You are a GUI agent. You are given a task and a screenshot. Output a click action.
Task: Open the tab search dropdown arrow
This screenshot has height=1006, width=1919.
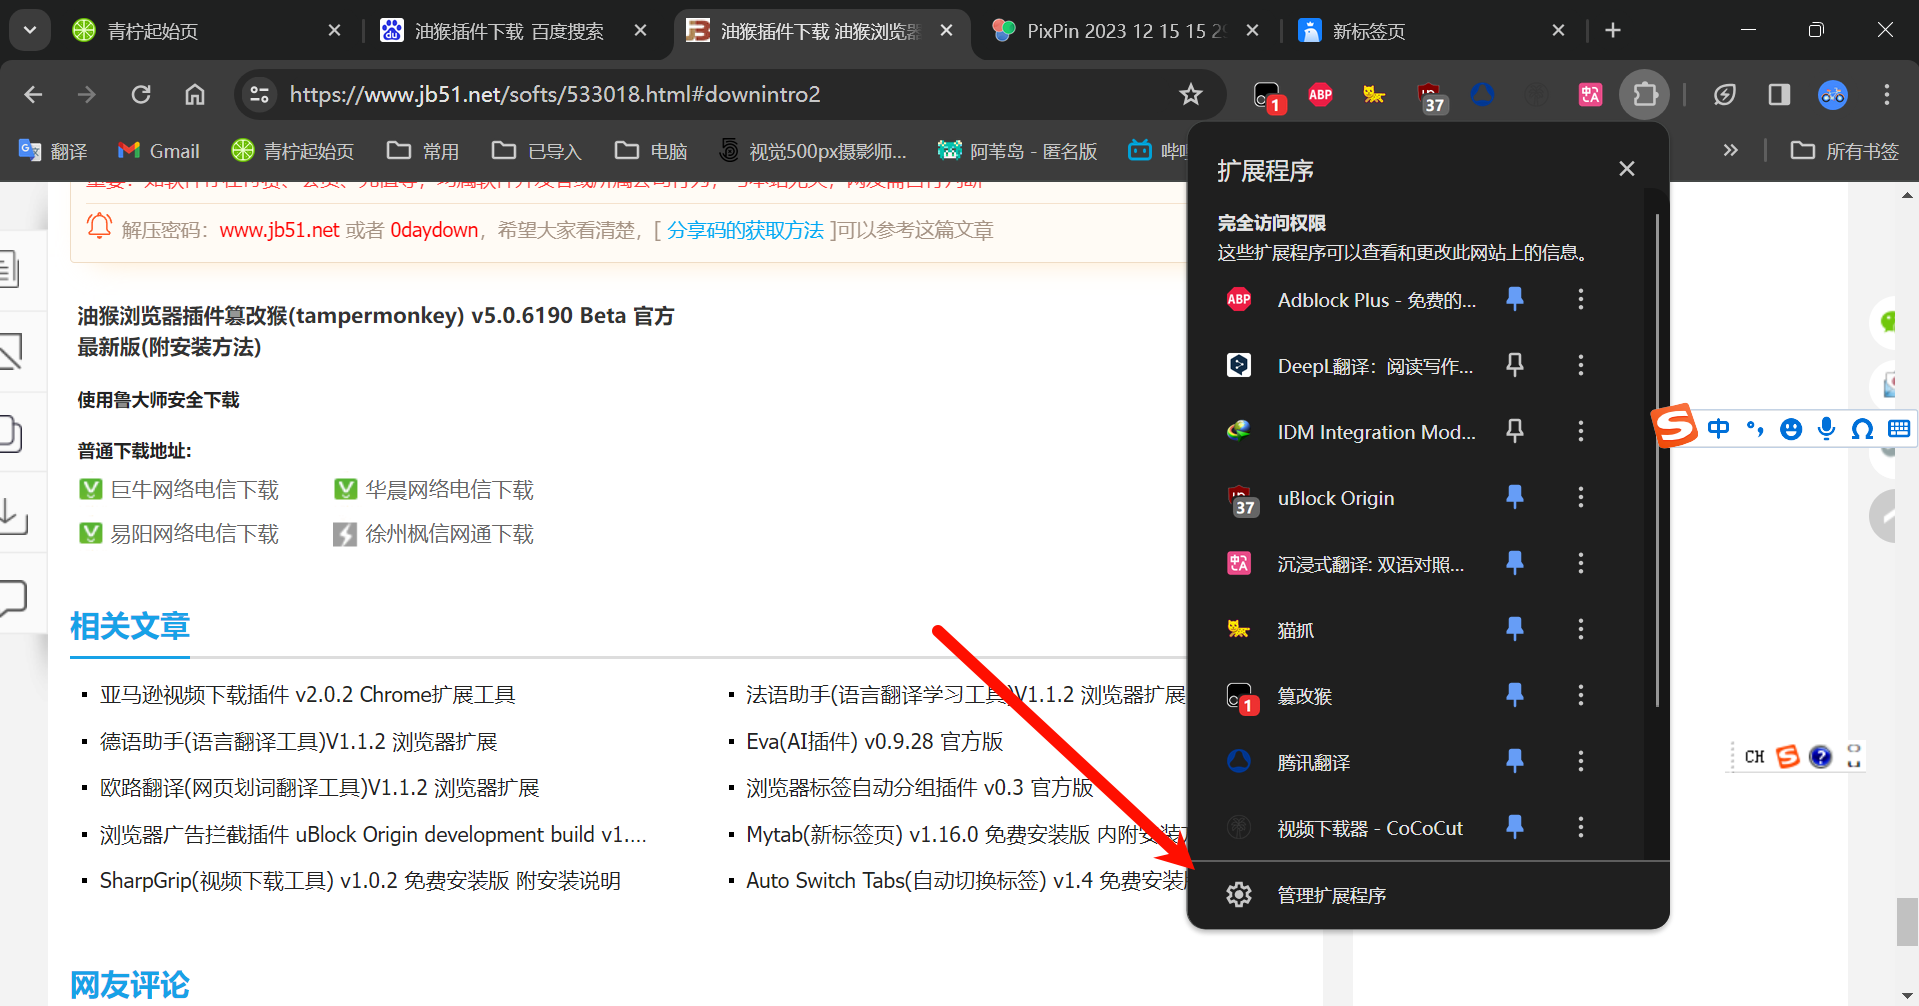[30, 31]
